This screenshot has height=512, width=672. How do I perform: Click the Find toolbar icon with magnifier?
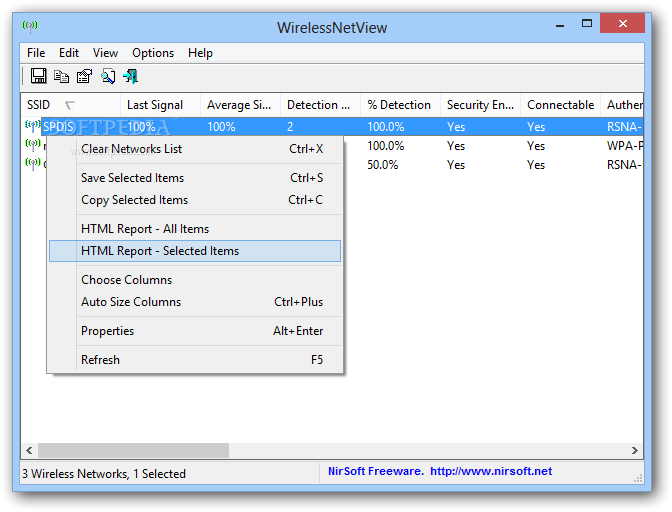pyautogui.click(x=108, y=76)
